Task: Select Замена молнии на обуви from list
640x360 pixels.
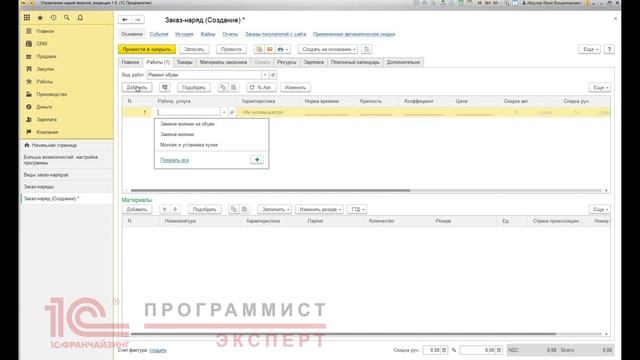Action: coord(211,124)
